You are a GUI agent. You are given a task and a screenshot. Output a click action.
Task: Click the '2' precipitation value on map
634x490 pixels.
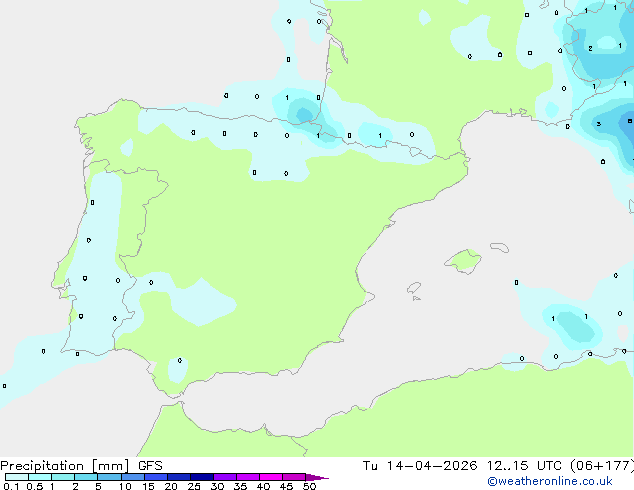coord(590,49)
